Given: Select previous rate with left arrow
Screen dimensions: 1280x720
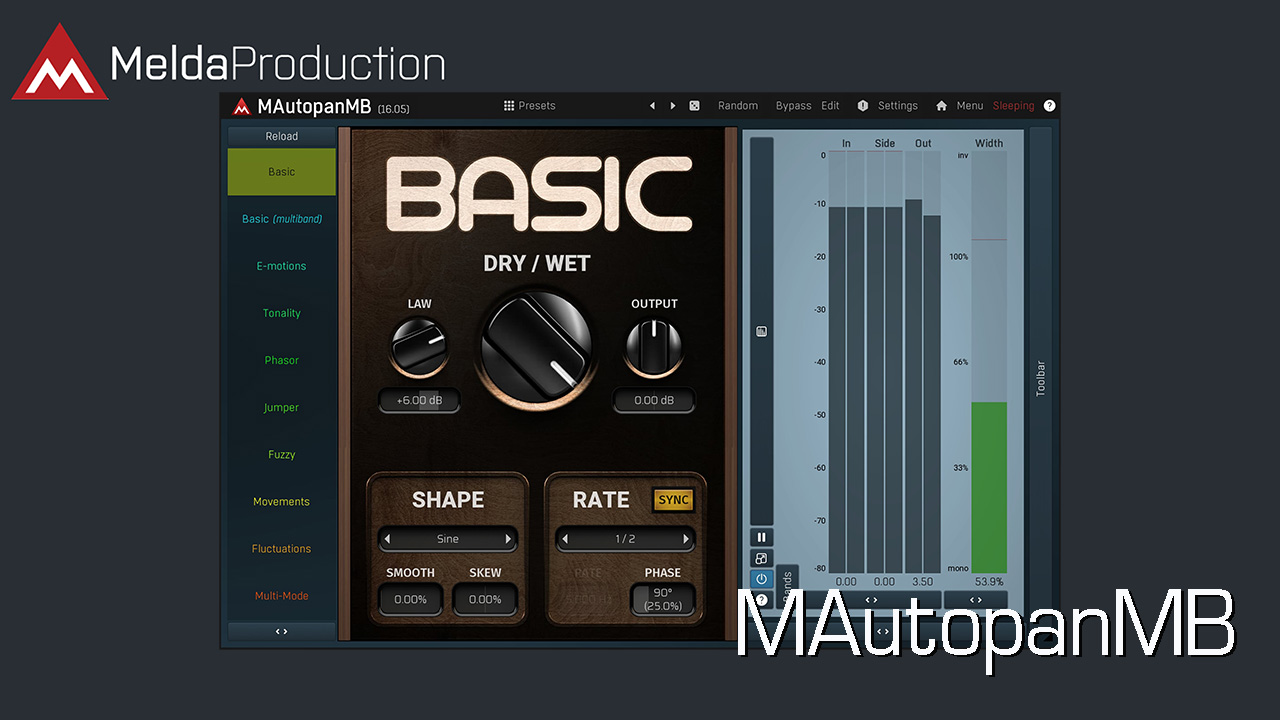Looking at the screenshot, I should click(x=565, y=539).
